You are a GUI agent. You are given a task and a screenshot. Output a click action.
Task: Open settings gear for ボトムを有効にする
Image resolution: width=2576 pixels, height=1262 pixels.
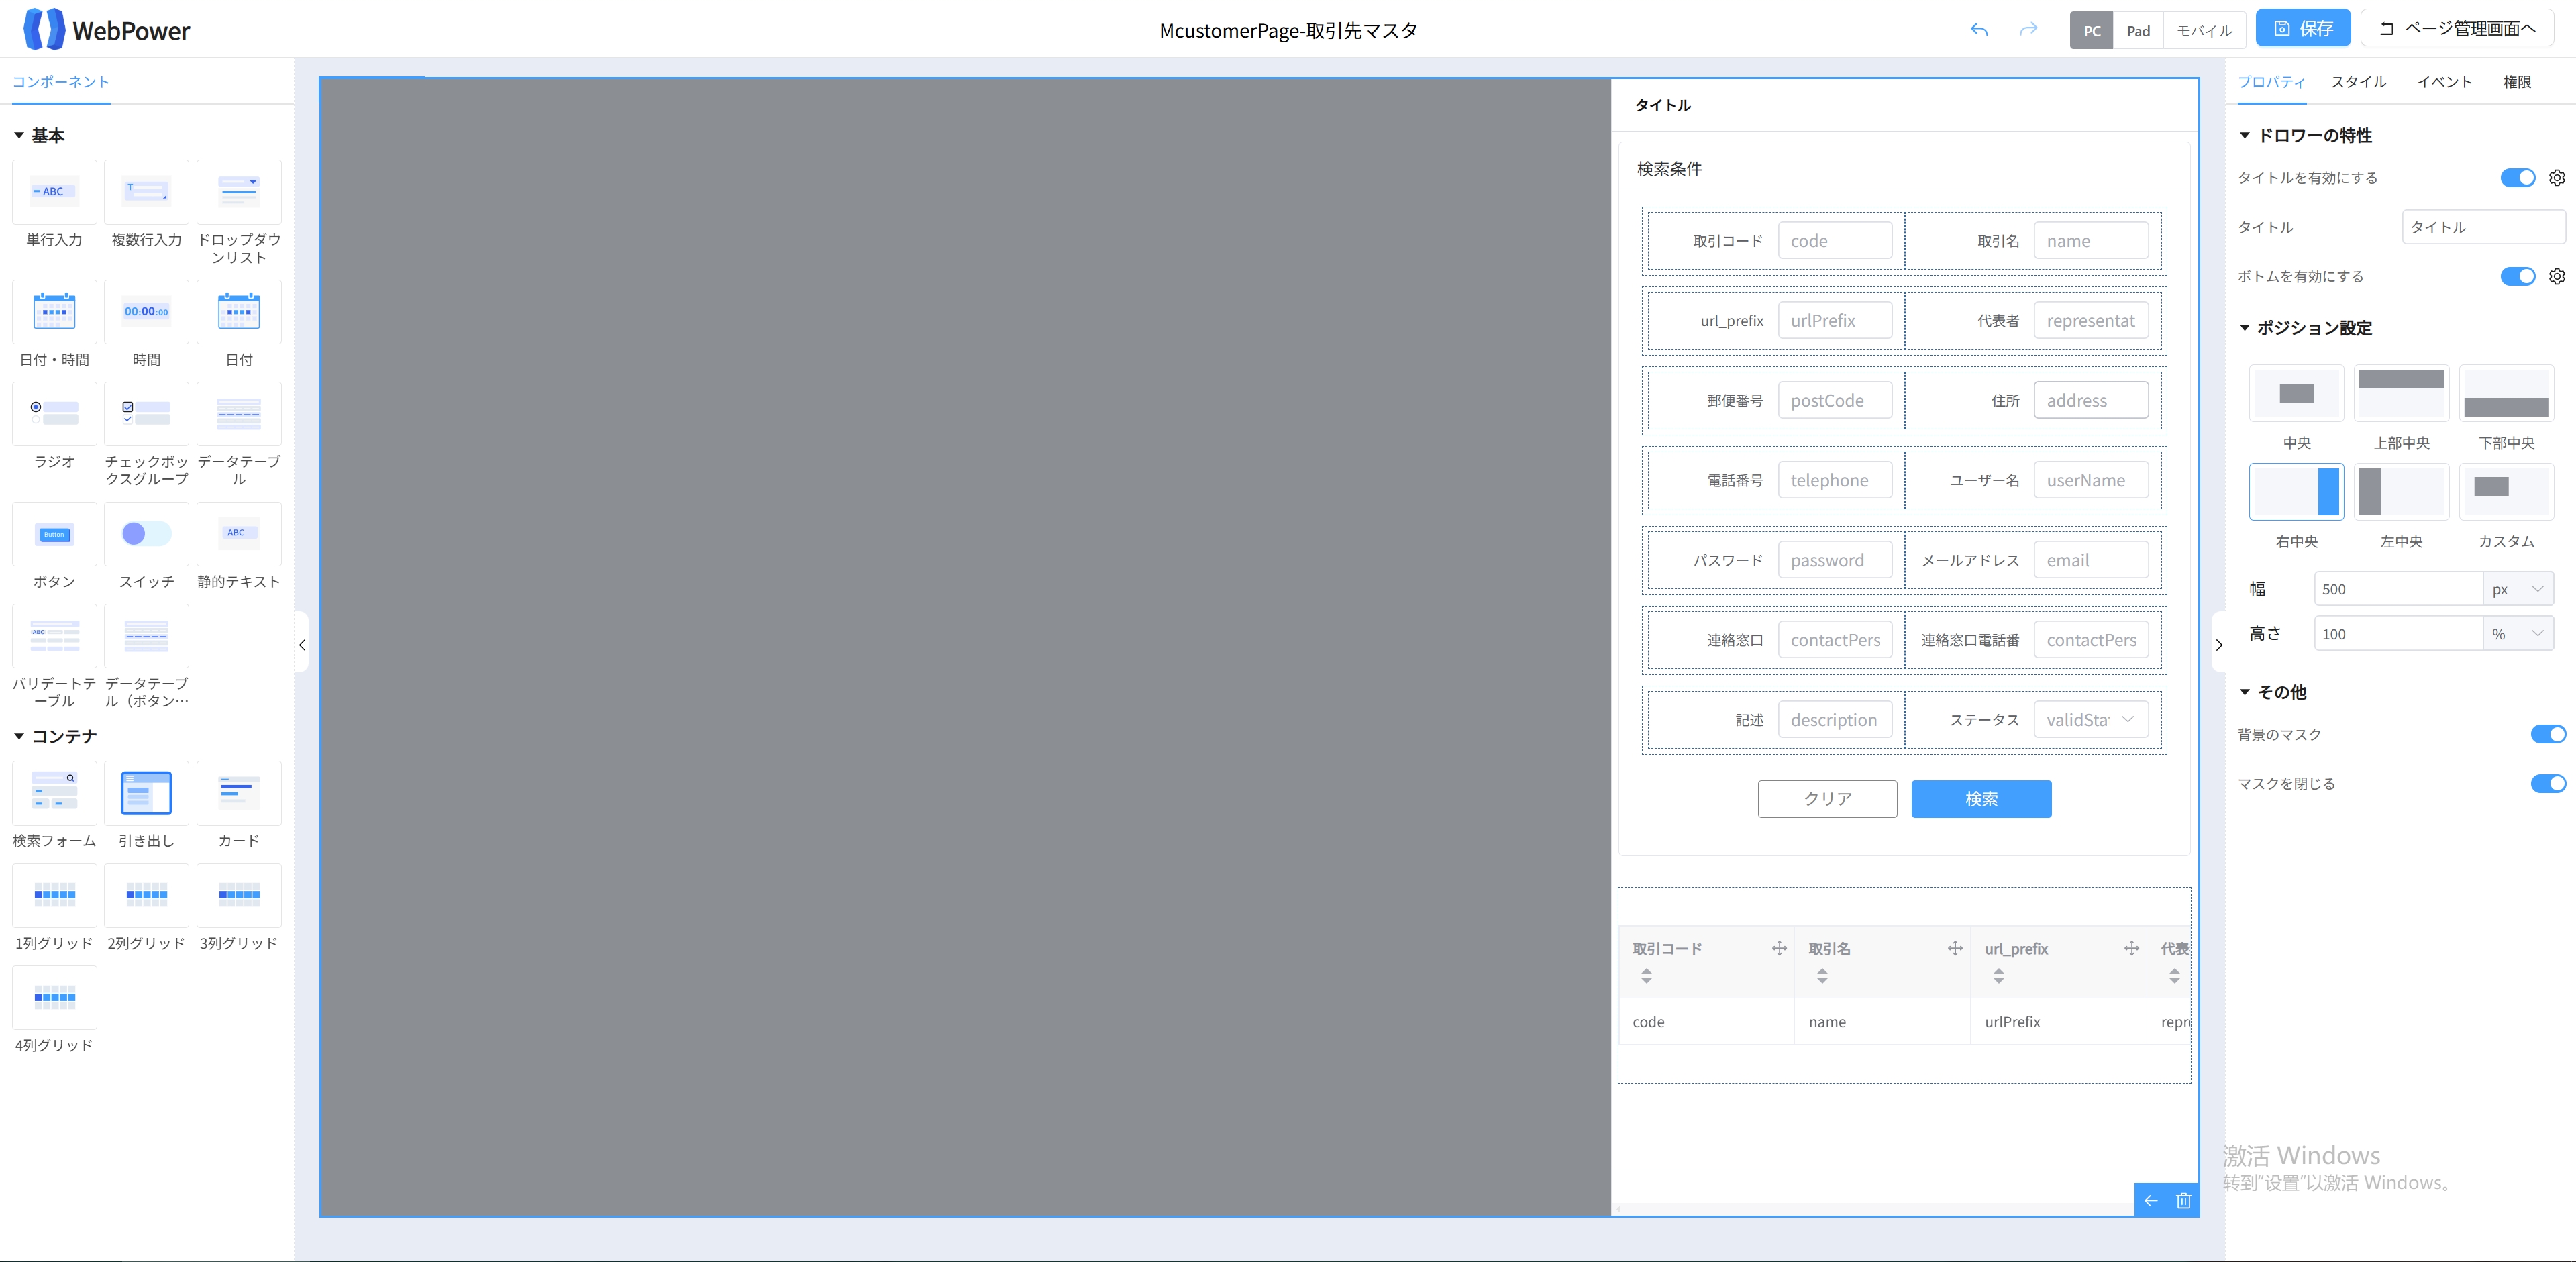pyautogui.click(x=2557, y=277)
